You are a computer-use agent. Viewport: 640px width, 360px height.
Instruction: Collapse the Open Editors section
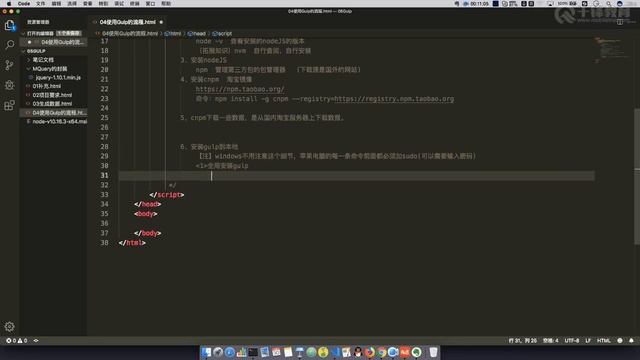54,33
